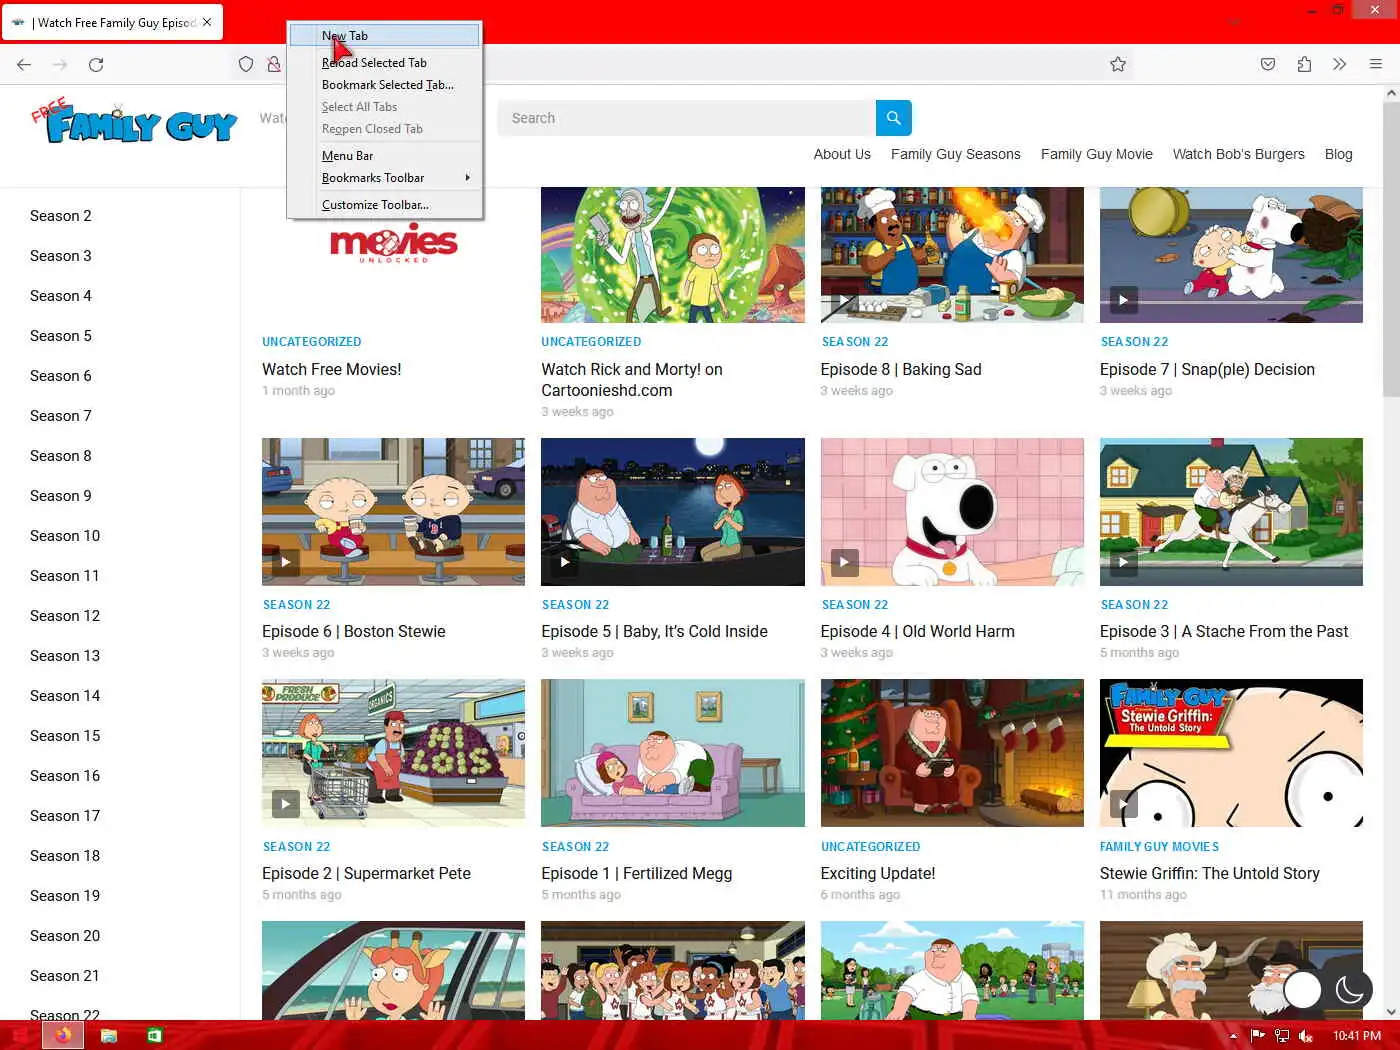Open the Exciting Update! post title
Image resolution: width=1400 pixels, height=1050 pixels.
878,874
